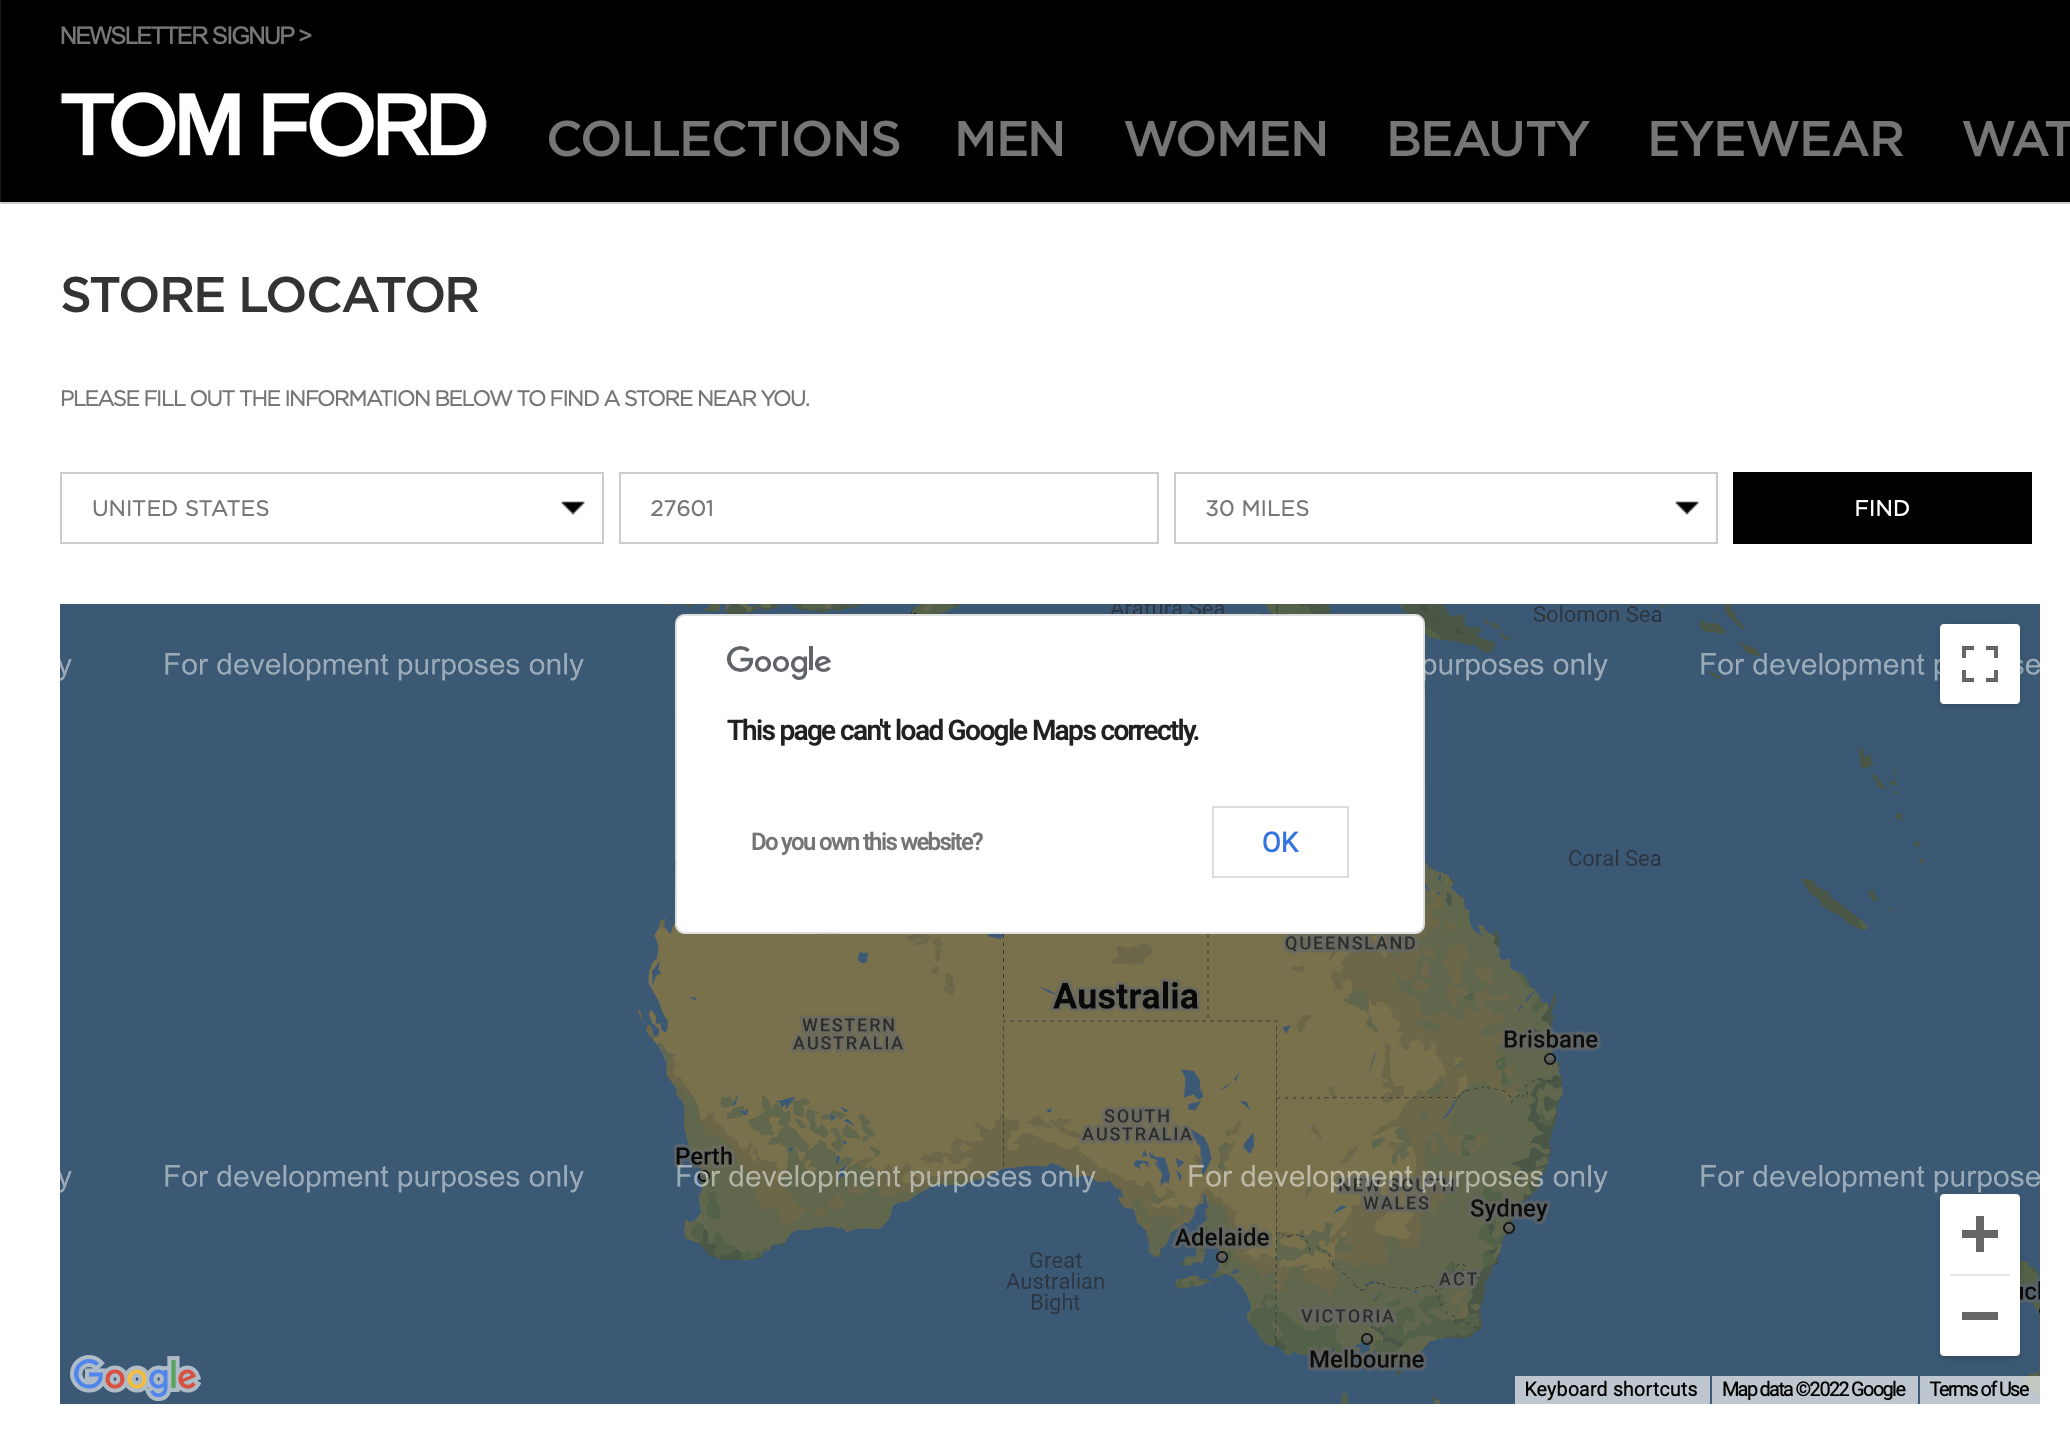Click the Brisbane label on the map
The height and width of the screenshot is (1432, 2070).
(x=1550, y=1039)
